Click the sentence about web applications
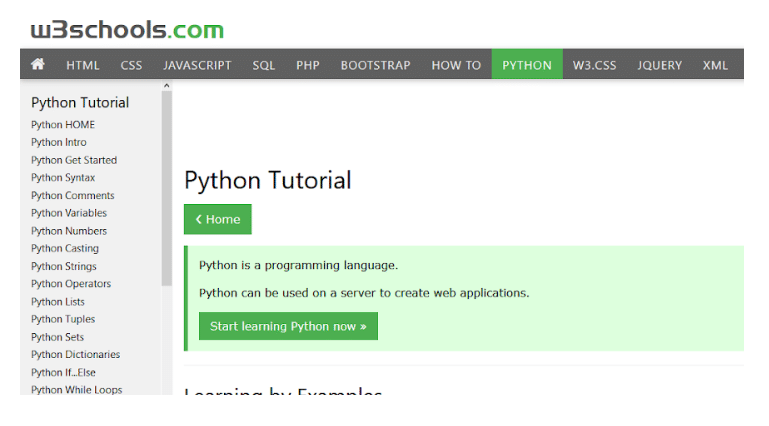This screenshot has height=426, width=769. pyautogui.click(x=364, y=293)
